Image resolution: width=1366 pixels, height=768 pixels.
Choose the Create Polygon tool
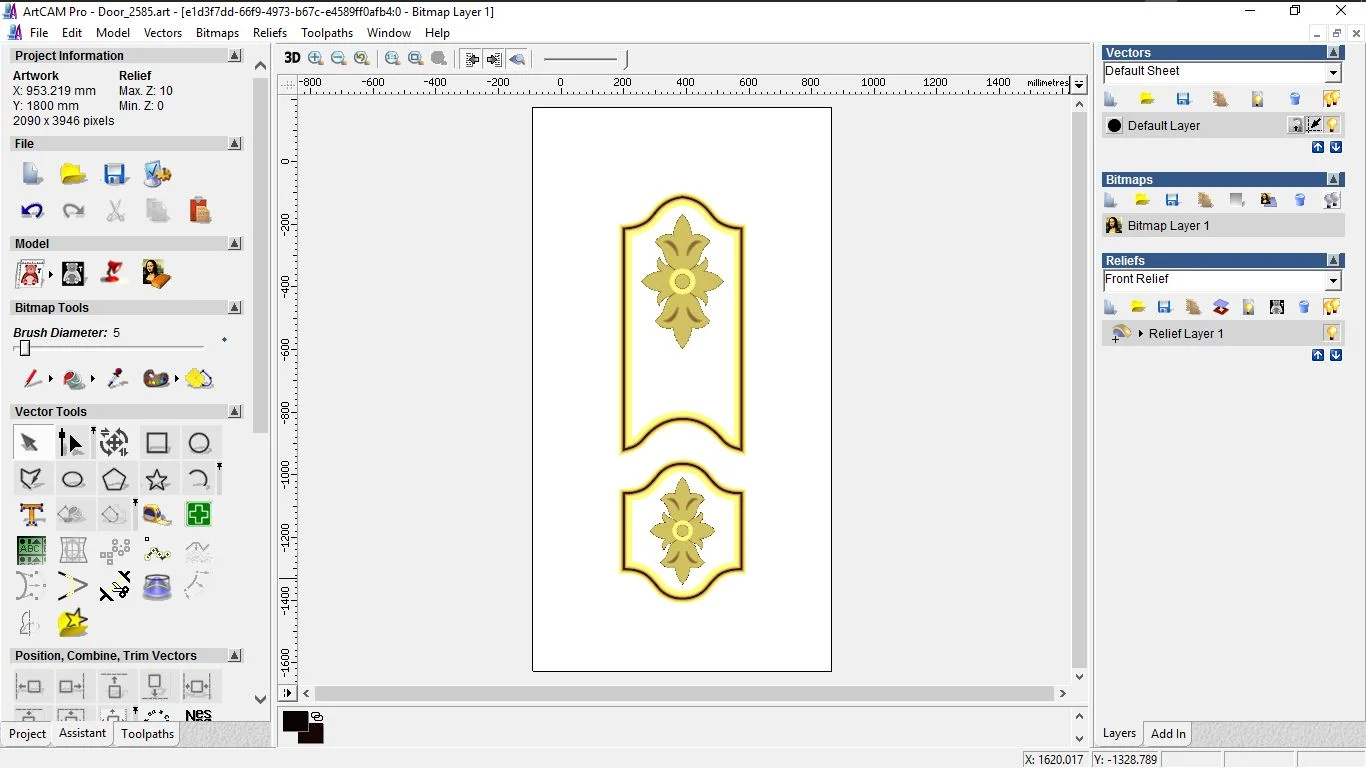tap(114, 479)
